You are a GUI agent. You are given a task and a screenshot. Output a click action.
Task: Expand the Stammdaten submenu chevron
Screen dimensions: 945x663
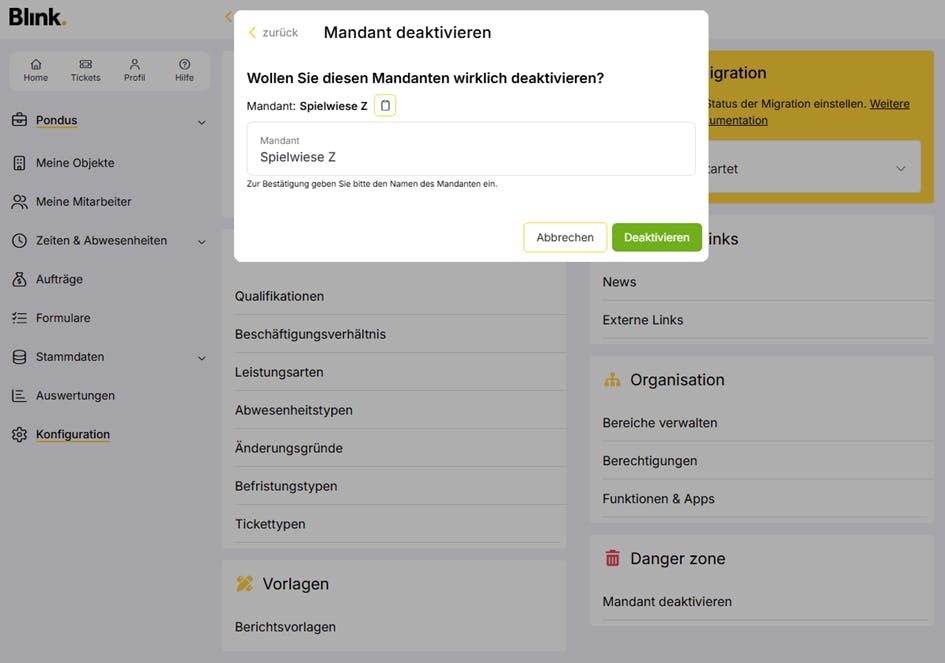click(201, 358)
